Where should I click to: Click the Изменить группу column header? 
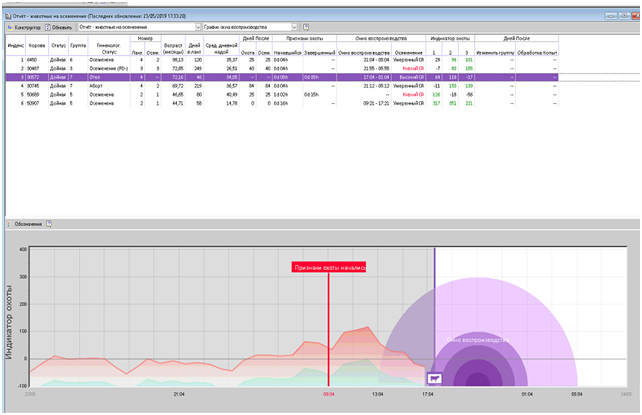pyautogui.click(x=495, y=53)
